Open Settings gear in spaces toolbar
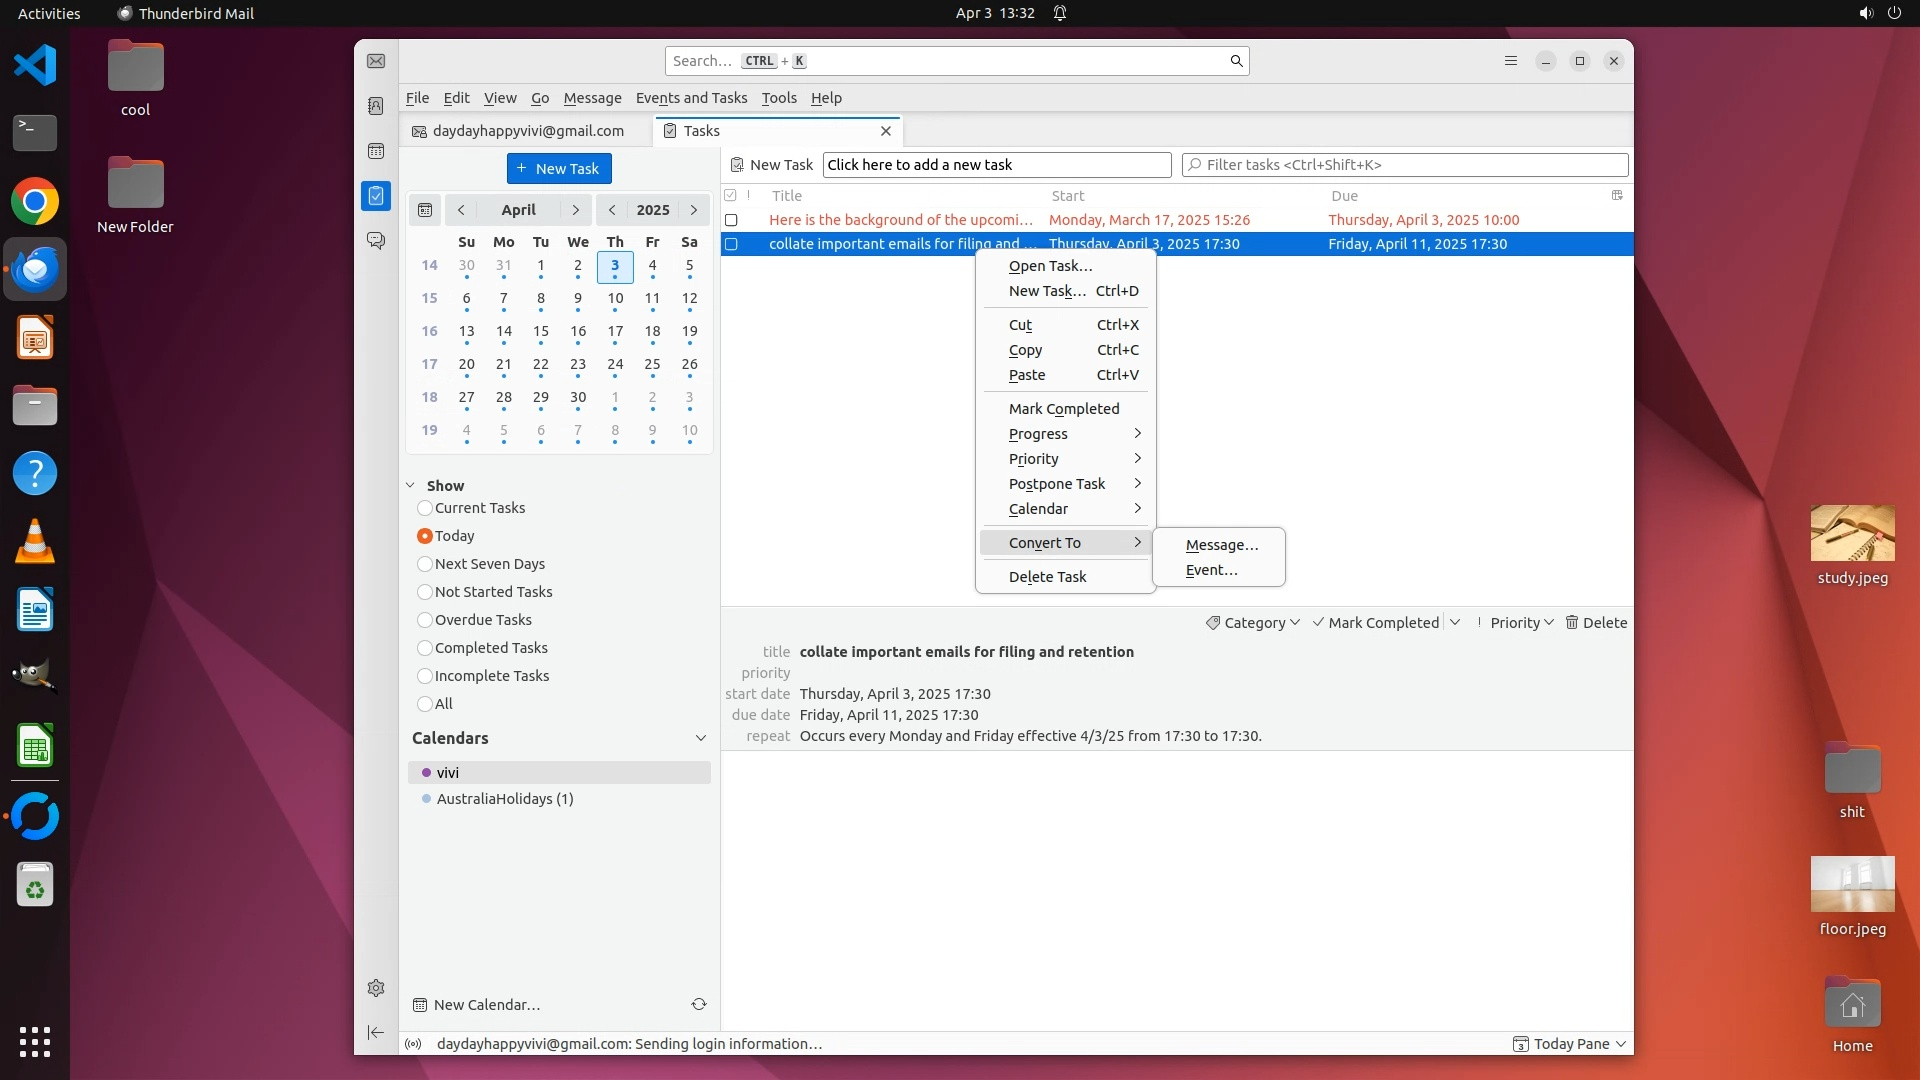This screenshot has width=1920, height=1080. [x=376, y=988]
